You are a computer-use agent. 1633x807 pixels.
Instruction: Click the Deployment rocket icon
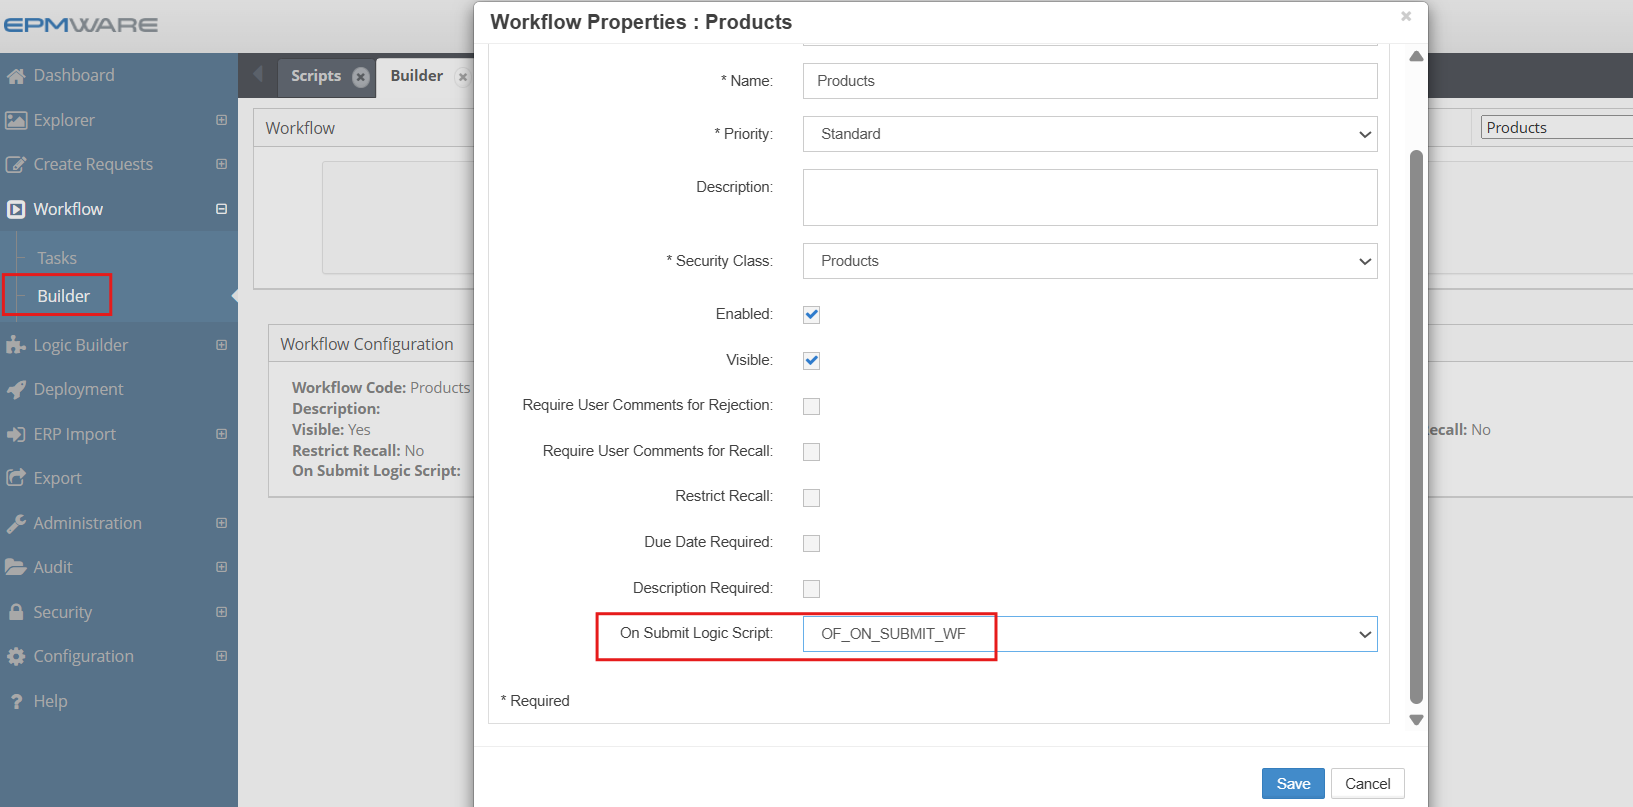coord(16,390)
